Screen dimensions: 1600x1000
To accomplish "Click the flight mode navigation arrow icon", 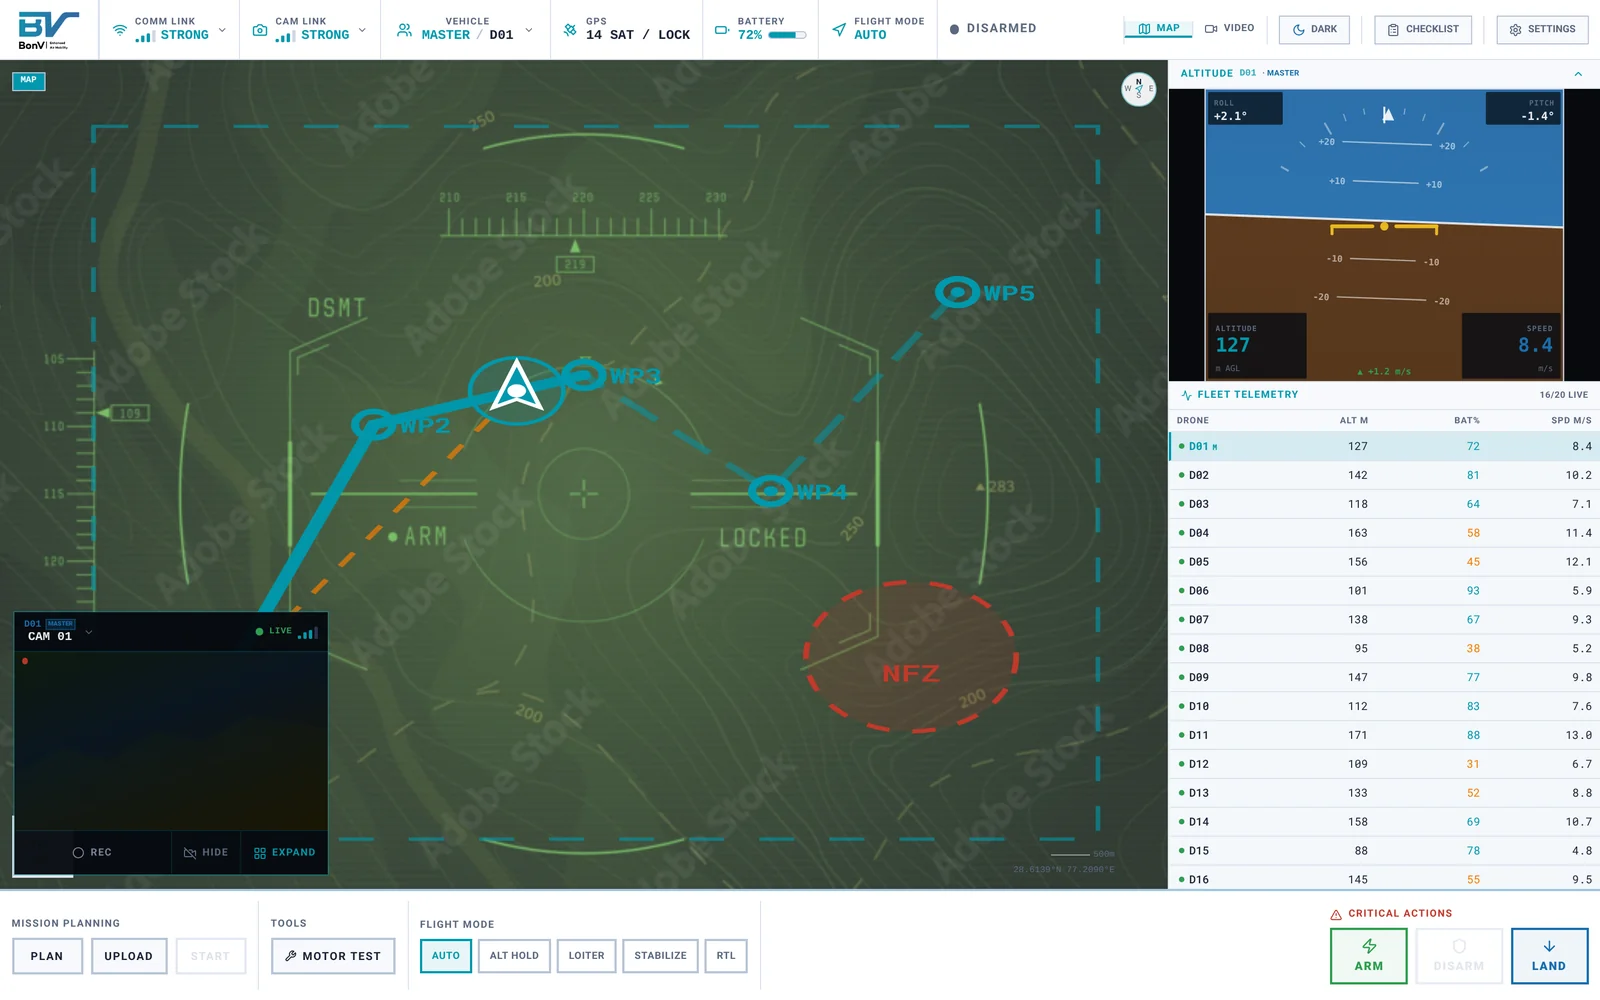I will (839, 30).
